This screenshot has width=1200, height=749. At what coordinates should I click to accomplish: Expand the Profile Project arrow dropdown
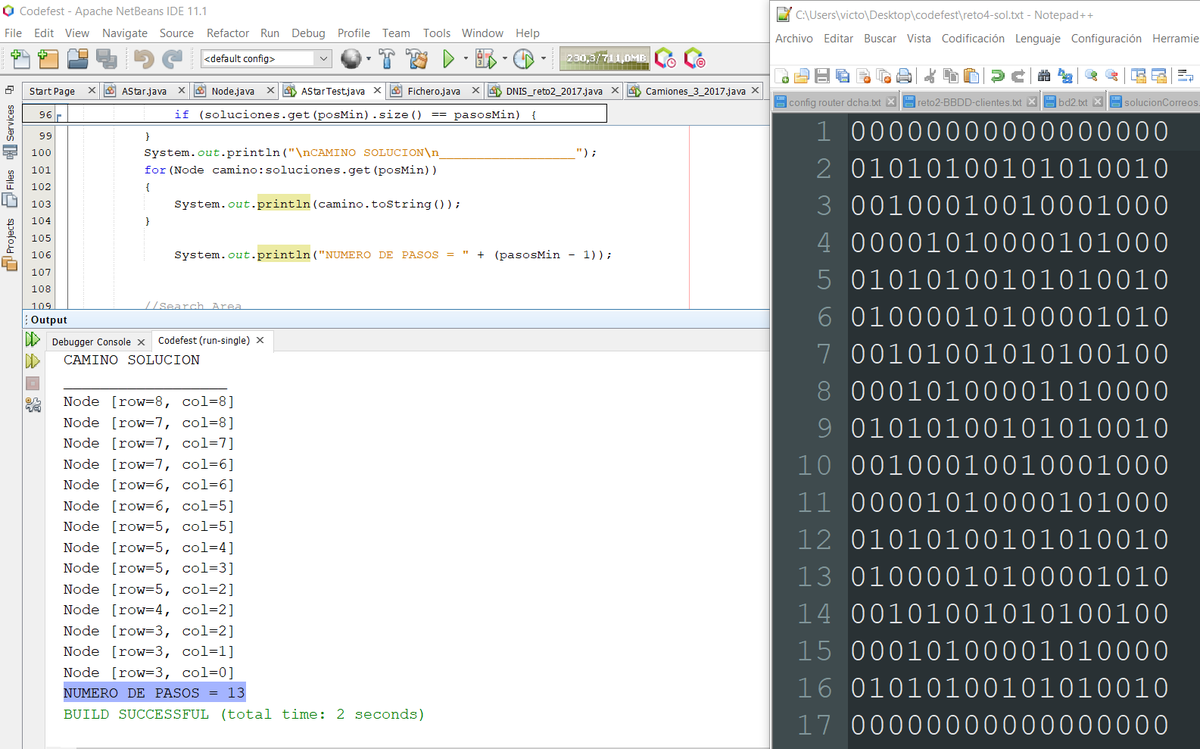[544, 59]
